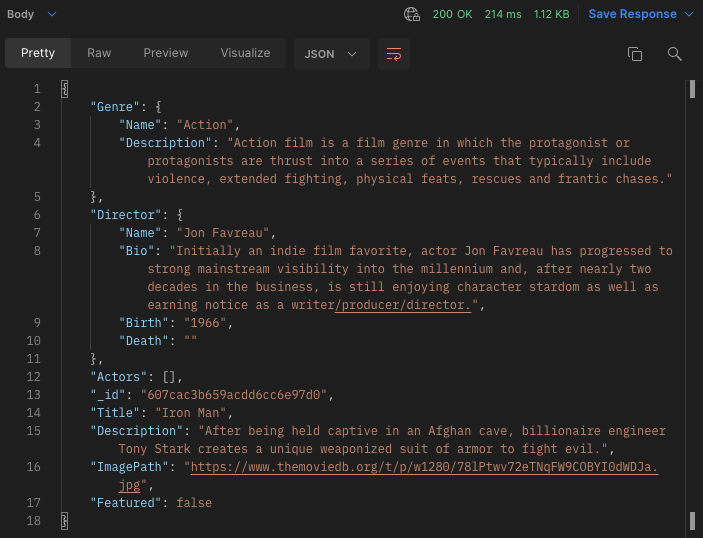The height and width of the screenshot is (538, 703).
Task: Click the 200 OK status indicator
Action: (454, 14)
